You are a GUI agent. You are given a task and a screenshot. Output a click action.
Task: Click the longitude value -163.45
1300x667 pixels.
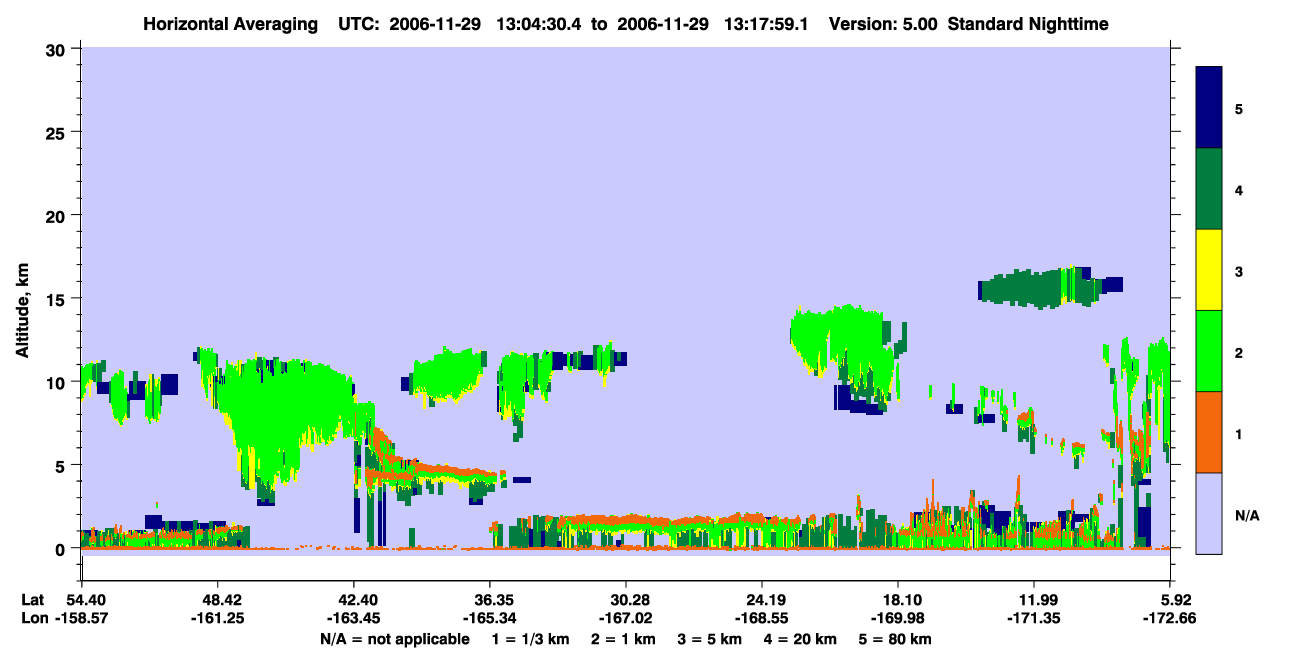coord(353,619)
